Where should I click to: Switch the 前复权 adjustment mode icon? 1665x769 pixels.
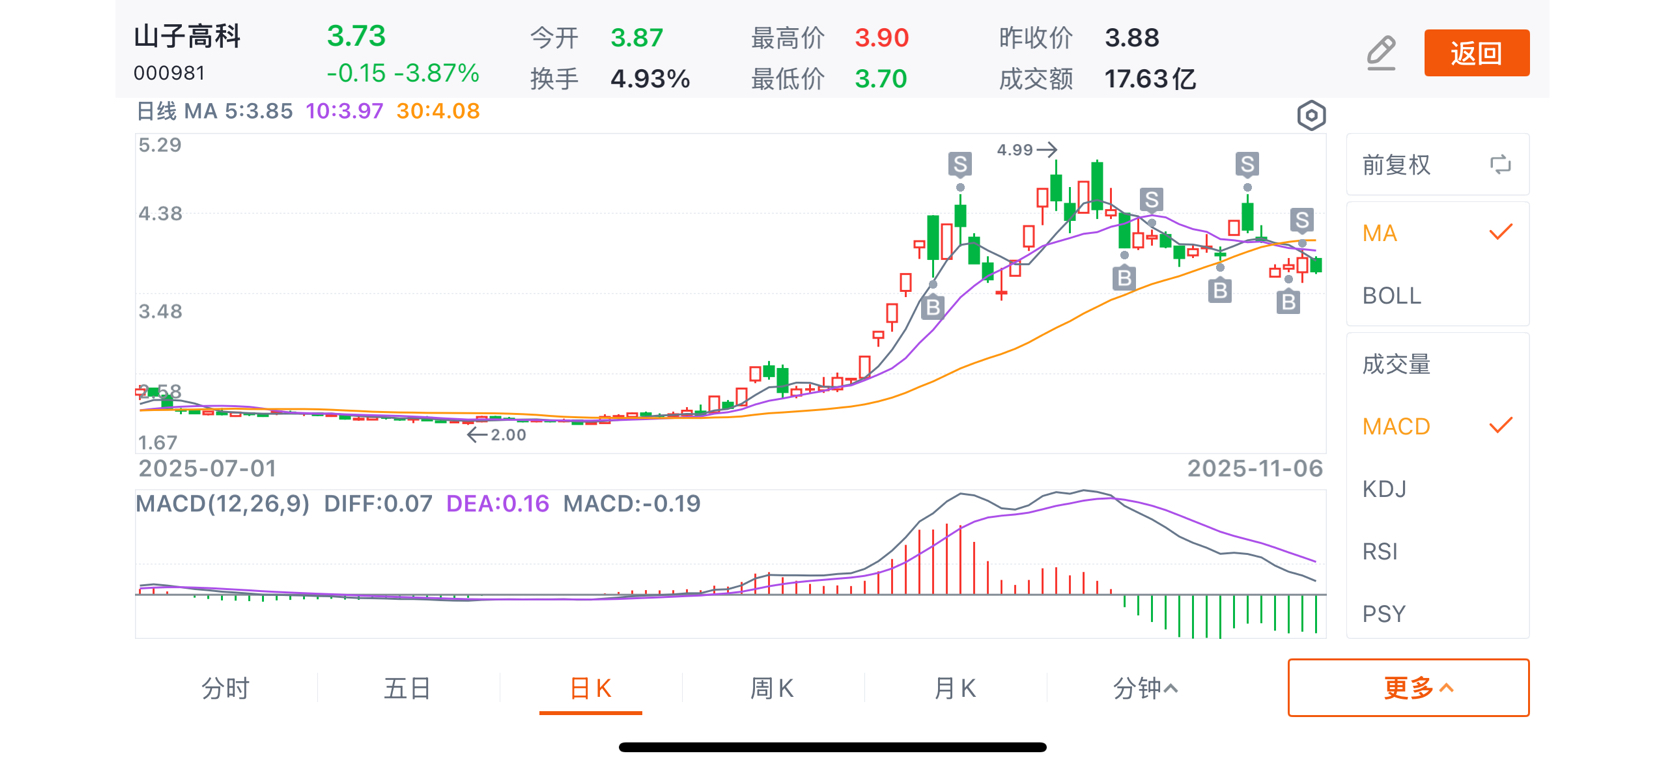tap(1500, 165)
